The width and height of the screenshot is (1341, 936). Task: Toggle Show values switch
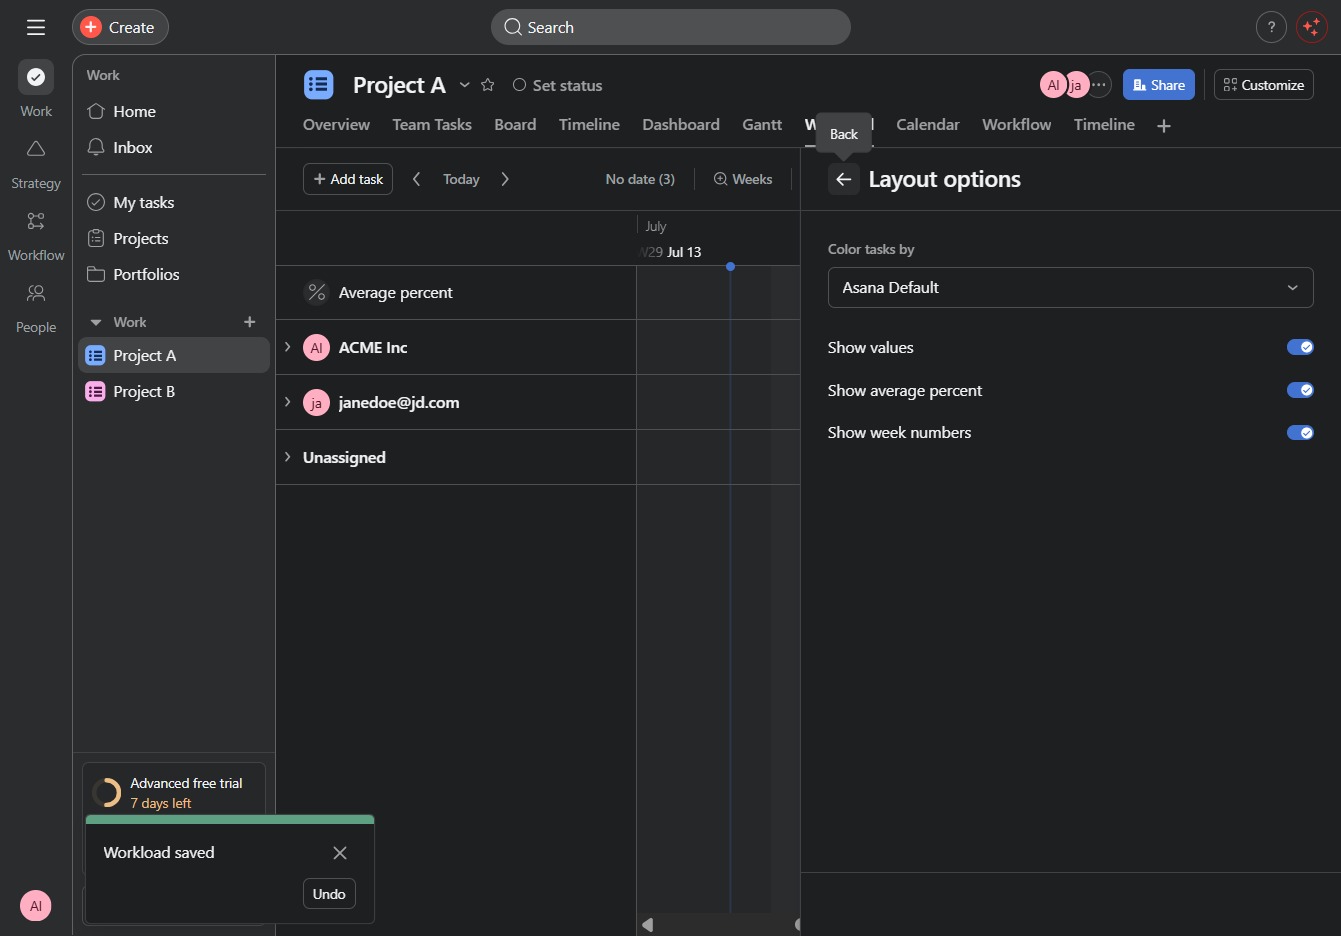[x=1300, y=347]
